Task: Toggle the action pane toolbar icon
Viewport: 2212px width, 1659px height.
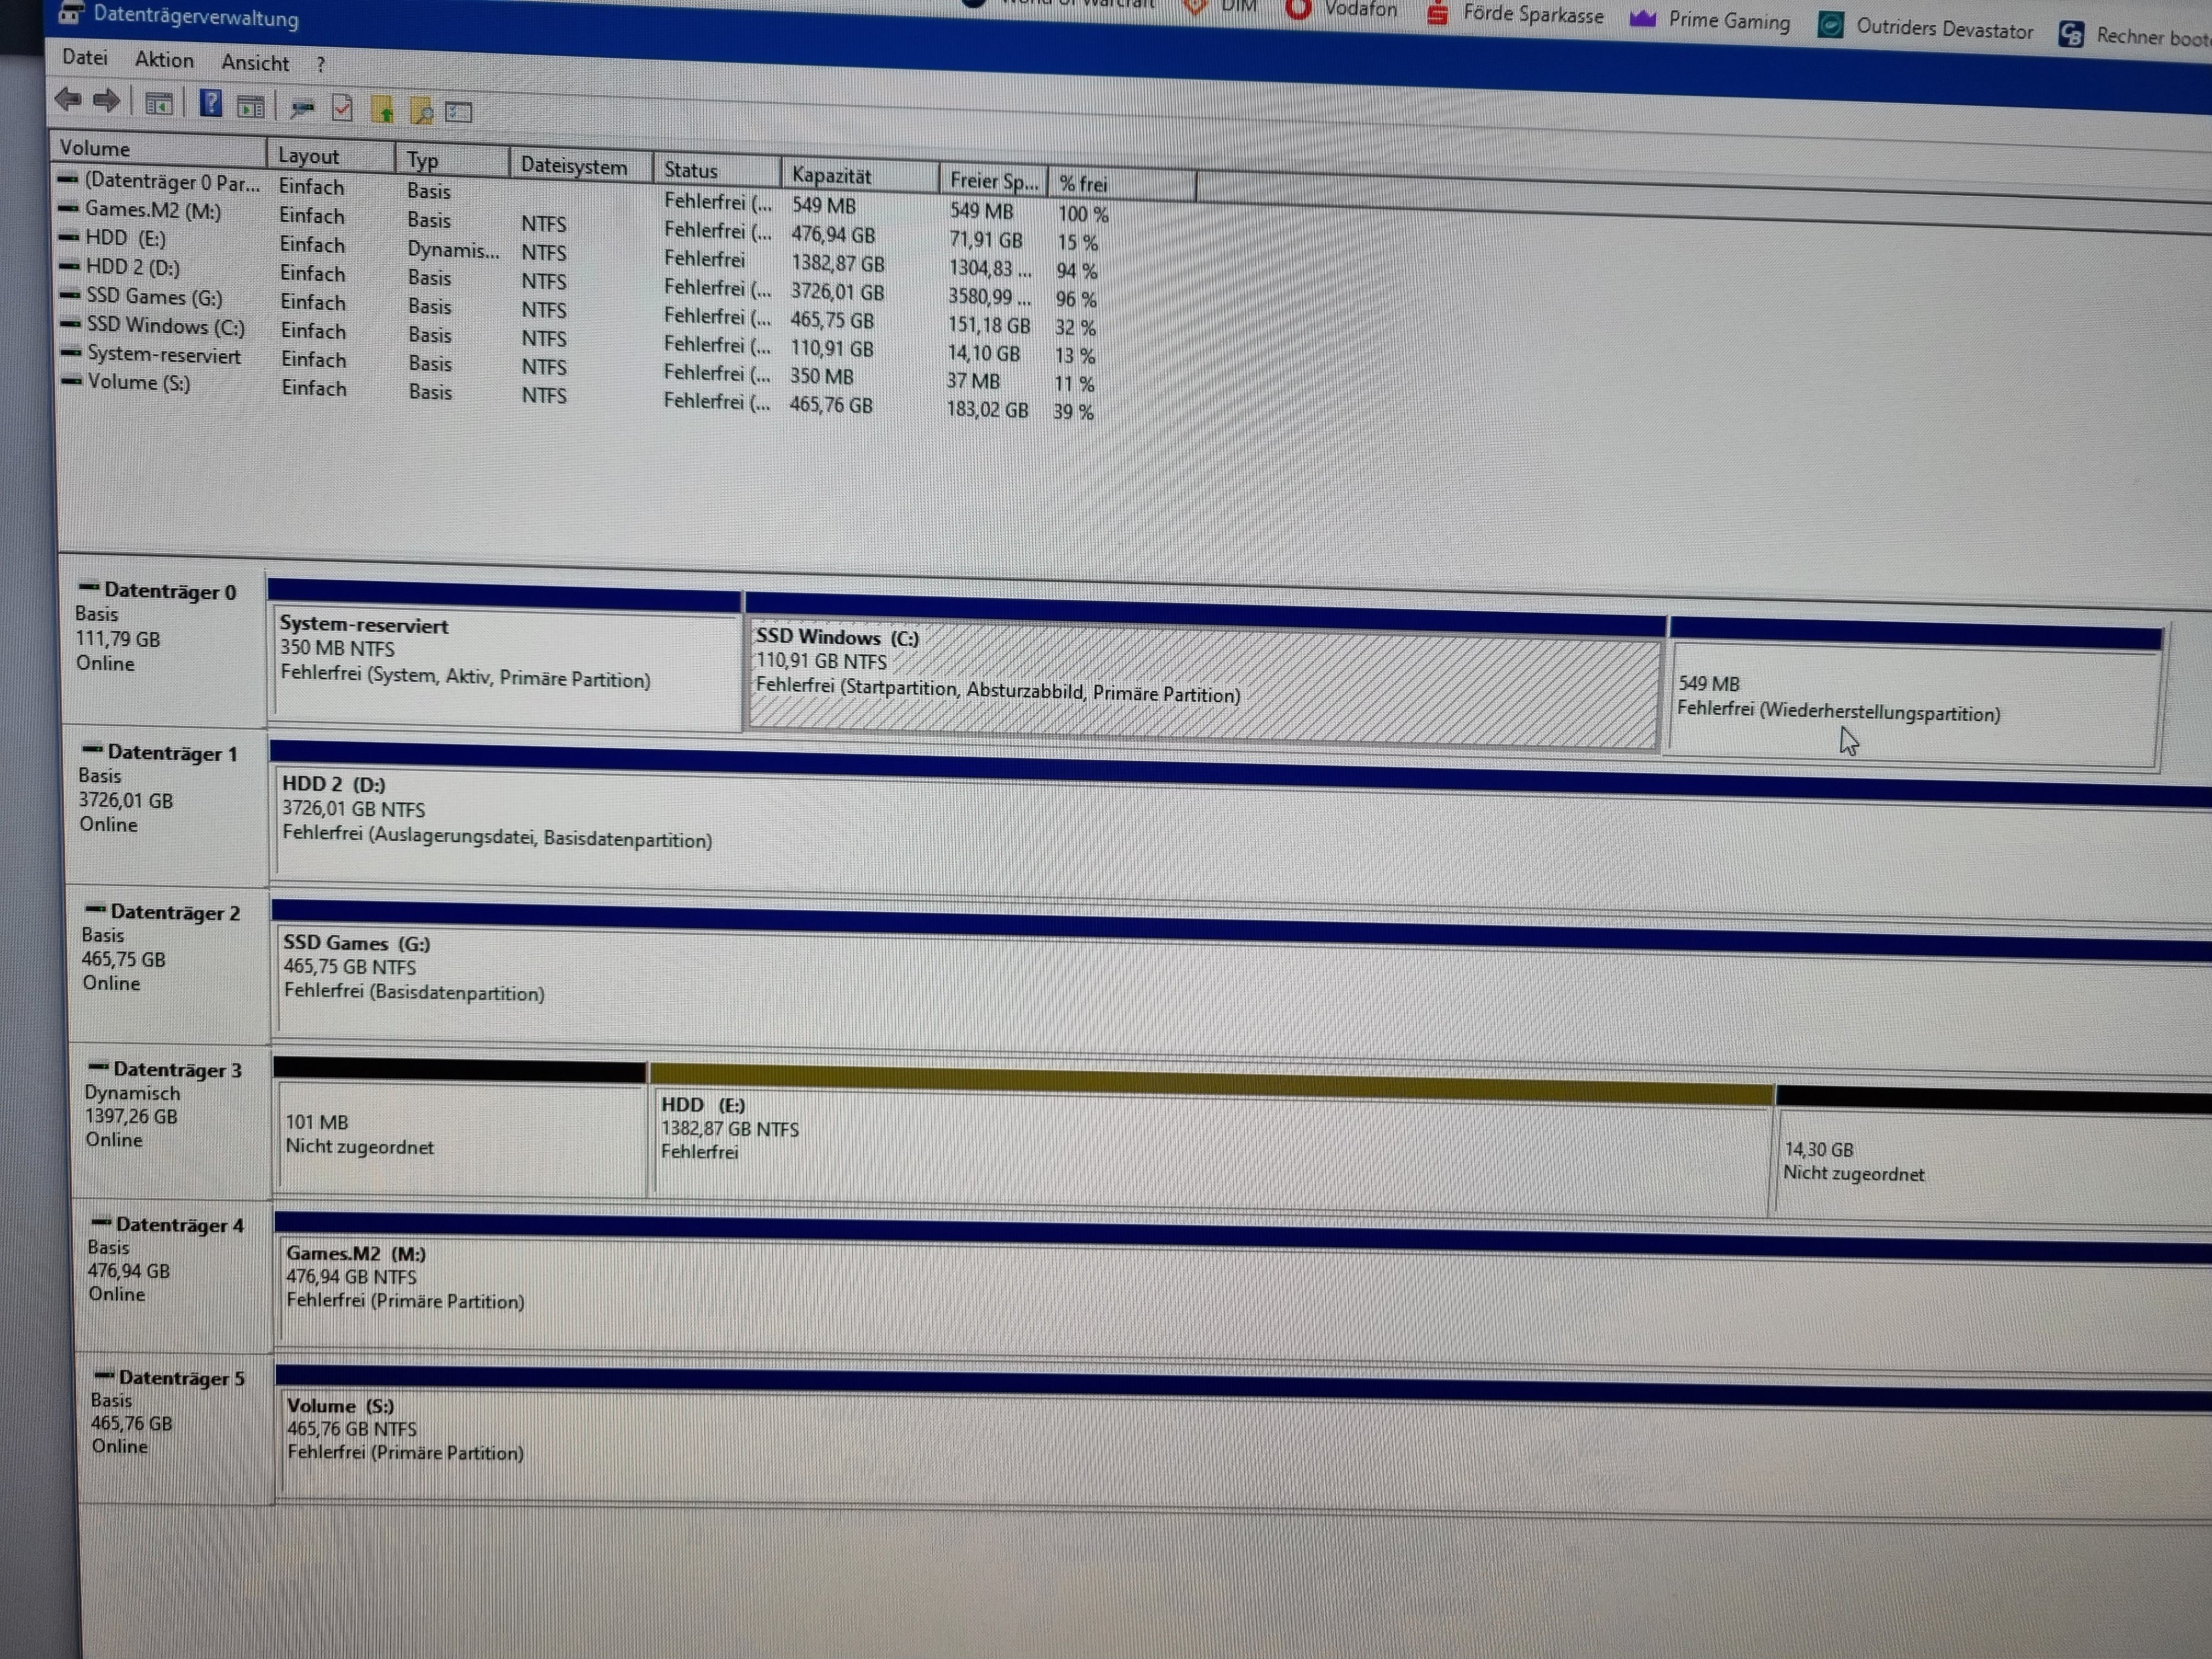Action: tap(250, 106)
